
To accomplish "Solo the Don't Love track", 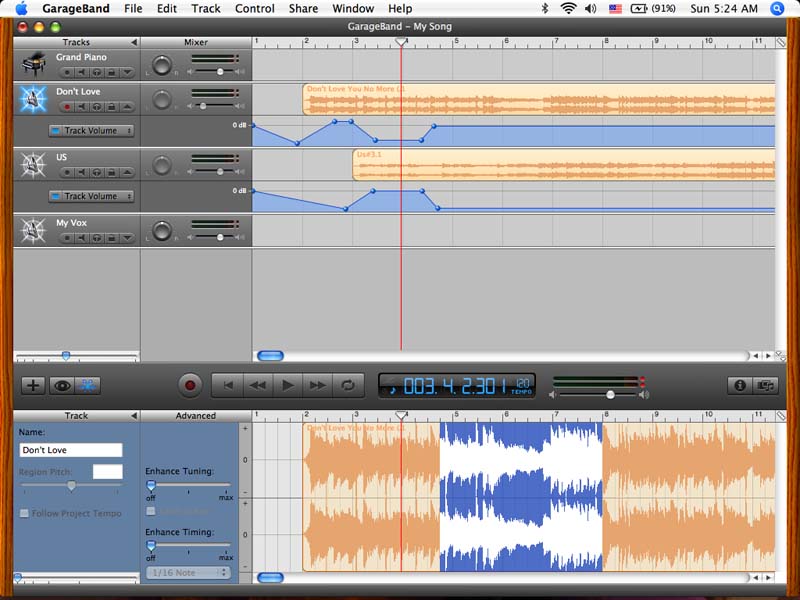I will 96,107.
